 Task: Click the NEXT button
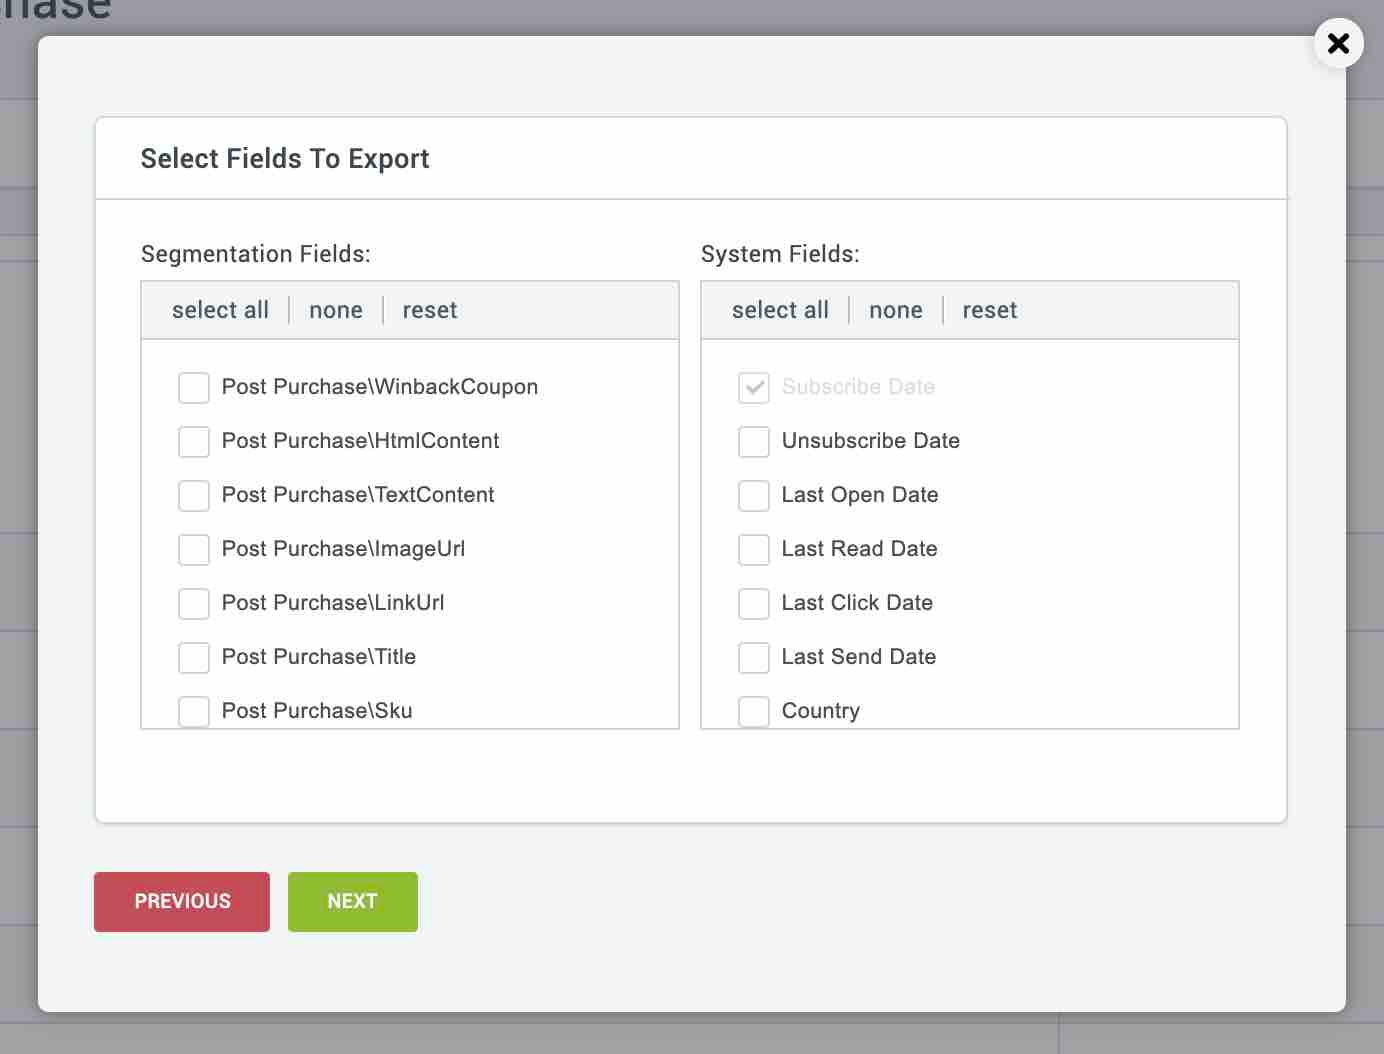[352, 901]
